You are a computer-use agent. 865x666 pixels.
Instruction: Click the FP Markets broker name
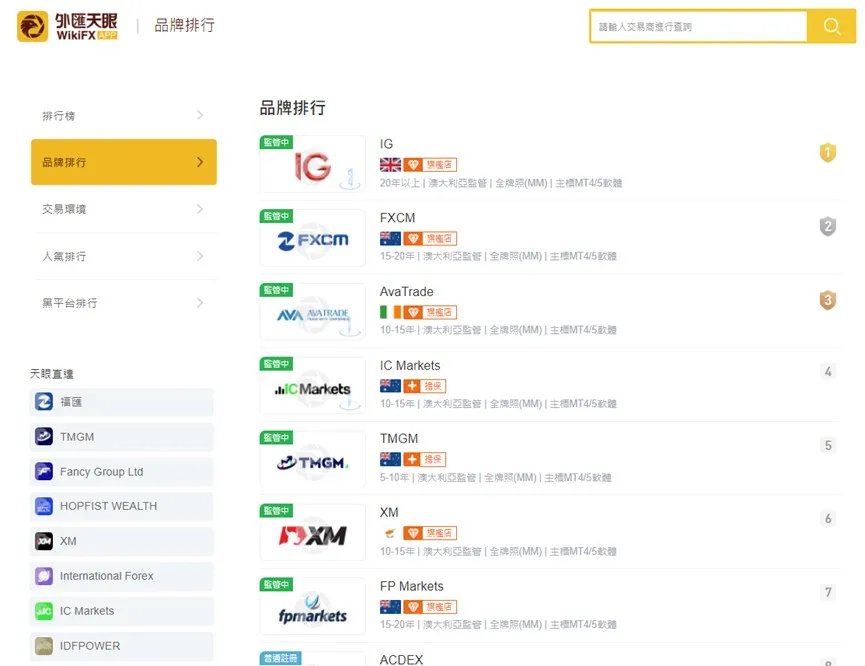(x=412, y=586)
